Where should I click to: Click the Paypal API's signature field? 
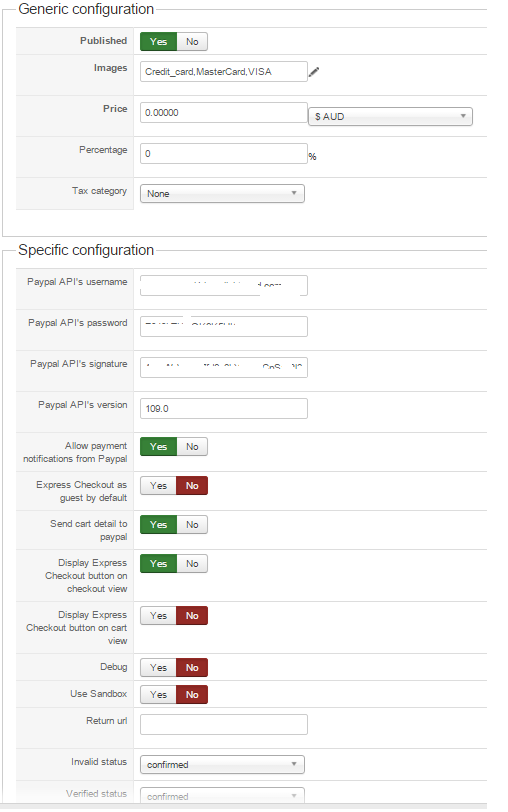224,367
